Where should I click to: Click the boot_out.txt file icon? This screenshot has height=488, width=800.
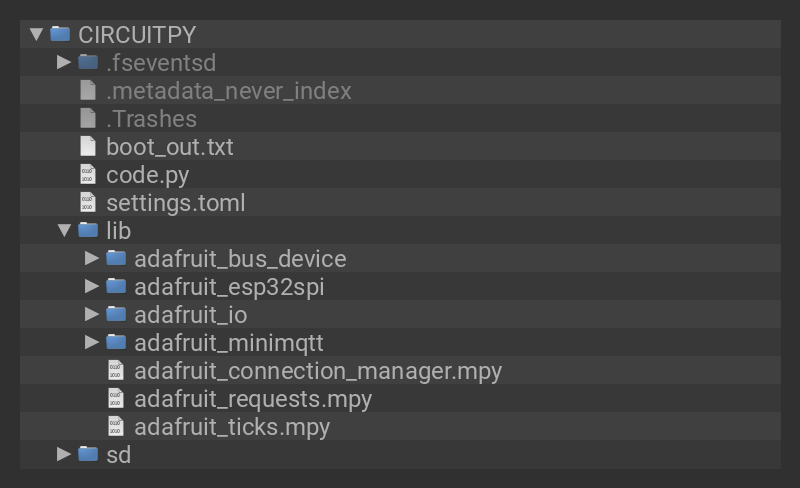[88, 146]
